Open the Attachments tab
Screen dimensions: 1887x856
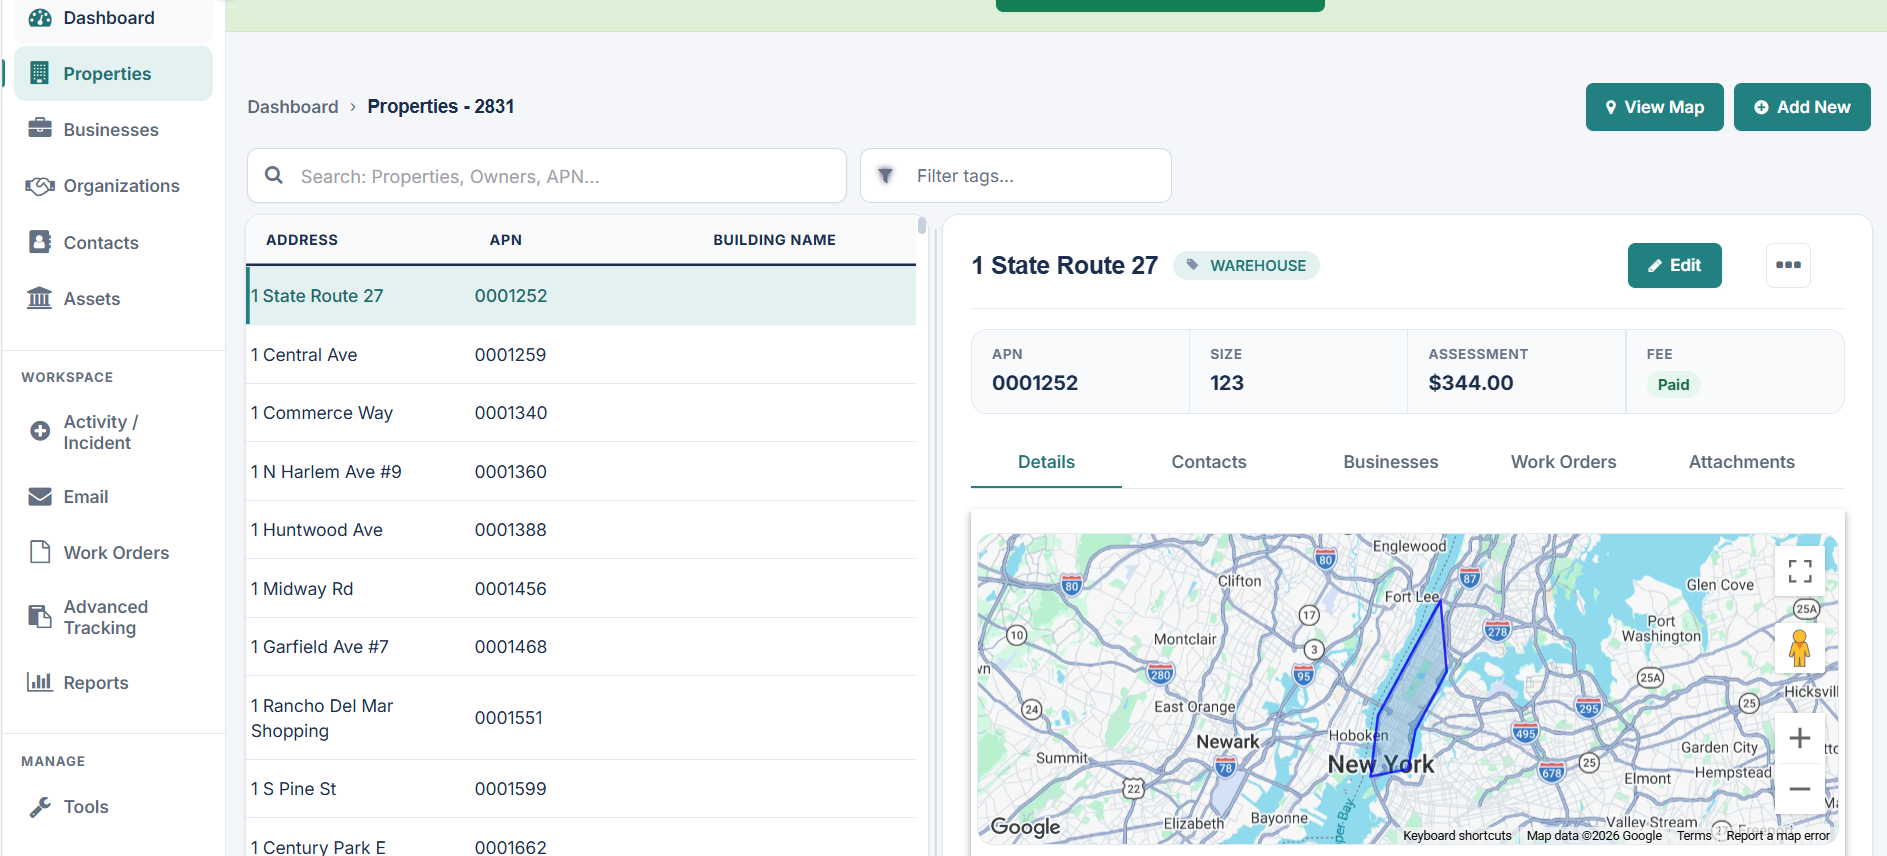pos(1742,462)
